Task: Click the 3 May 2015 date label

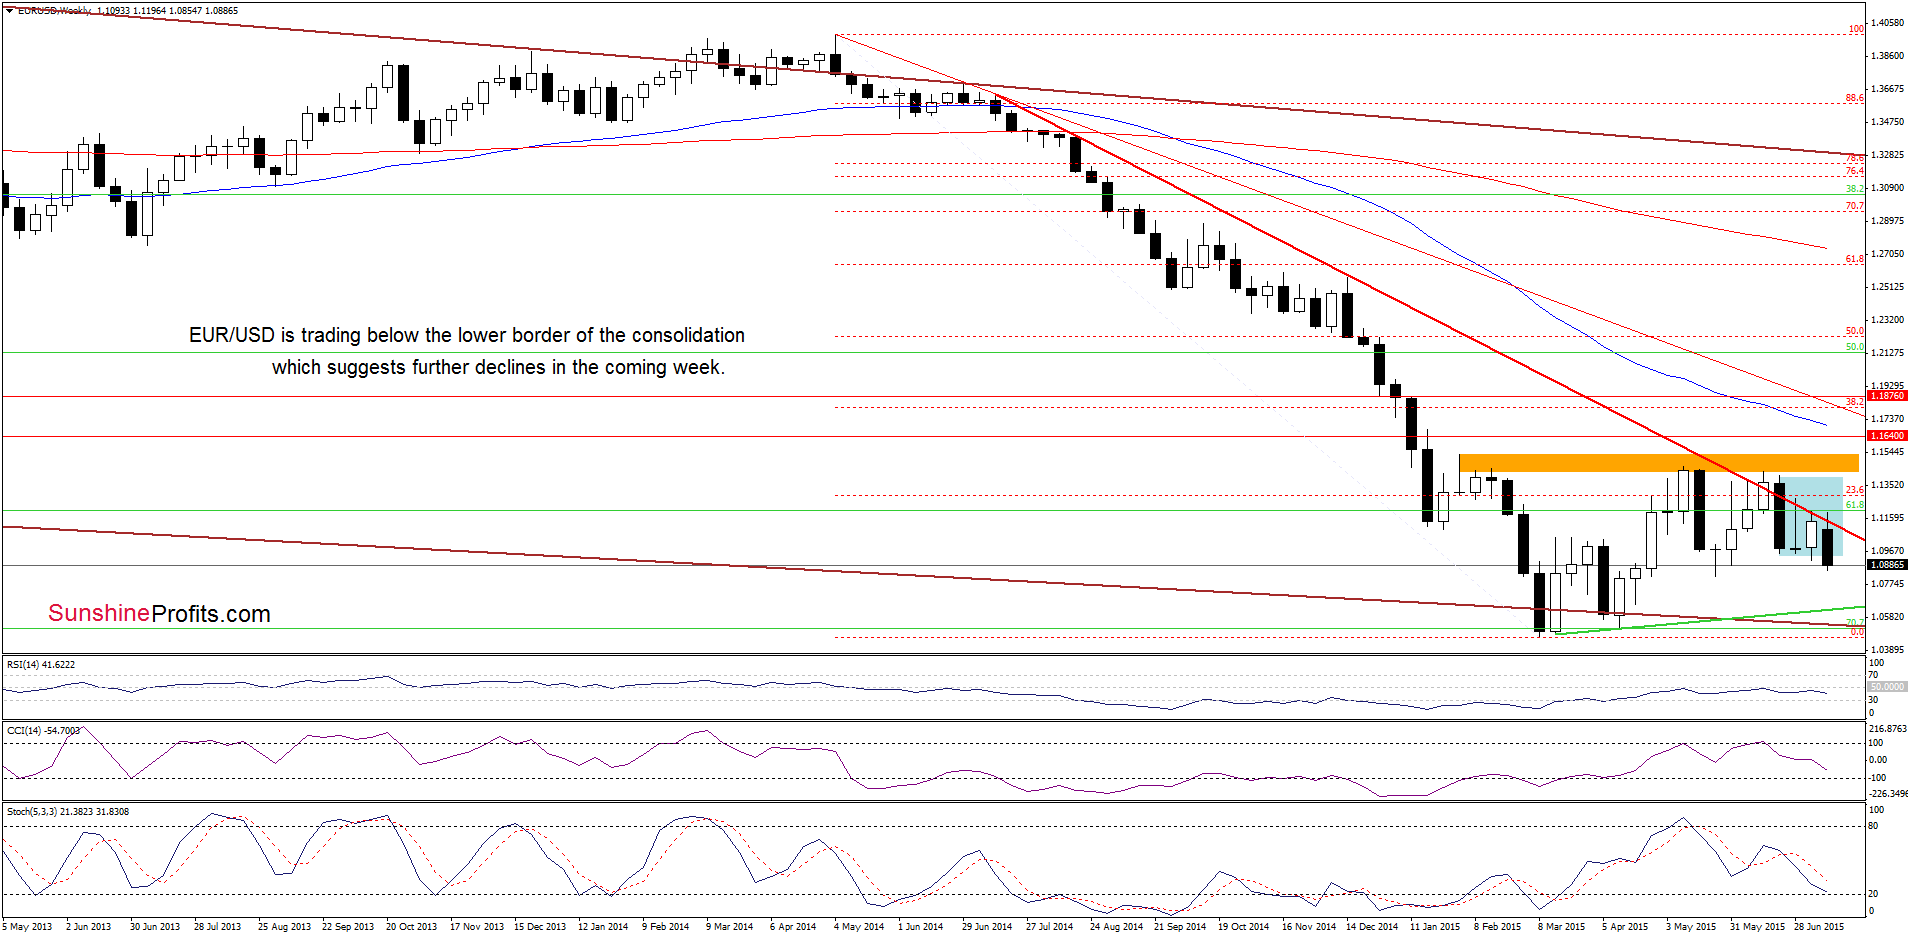Action: pyautogui.click(x=1691, y=927)
